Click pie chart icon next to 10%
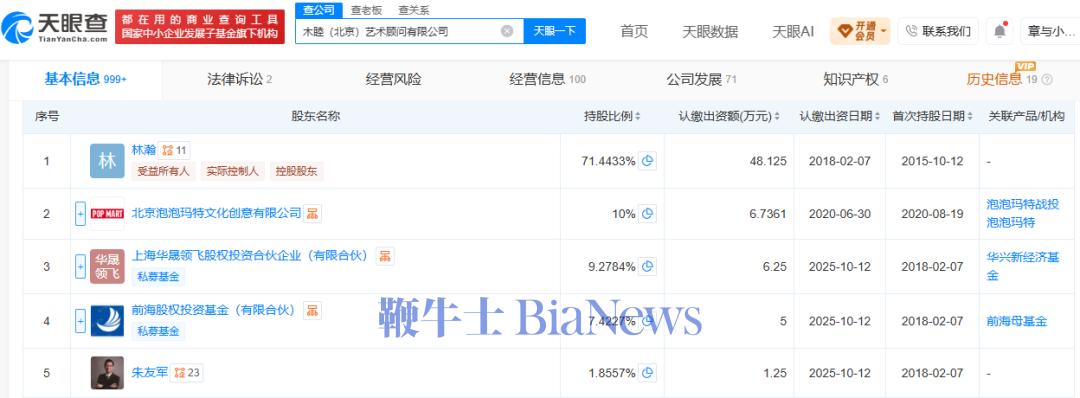Viewport: 1080px width, 398px height. [647, 214]
